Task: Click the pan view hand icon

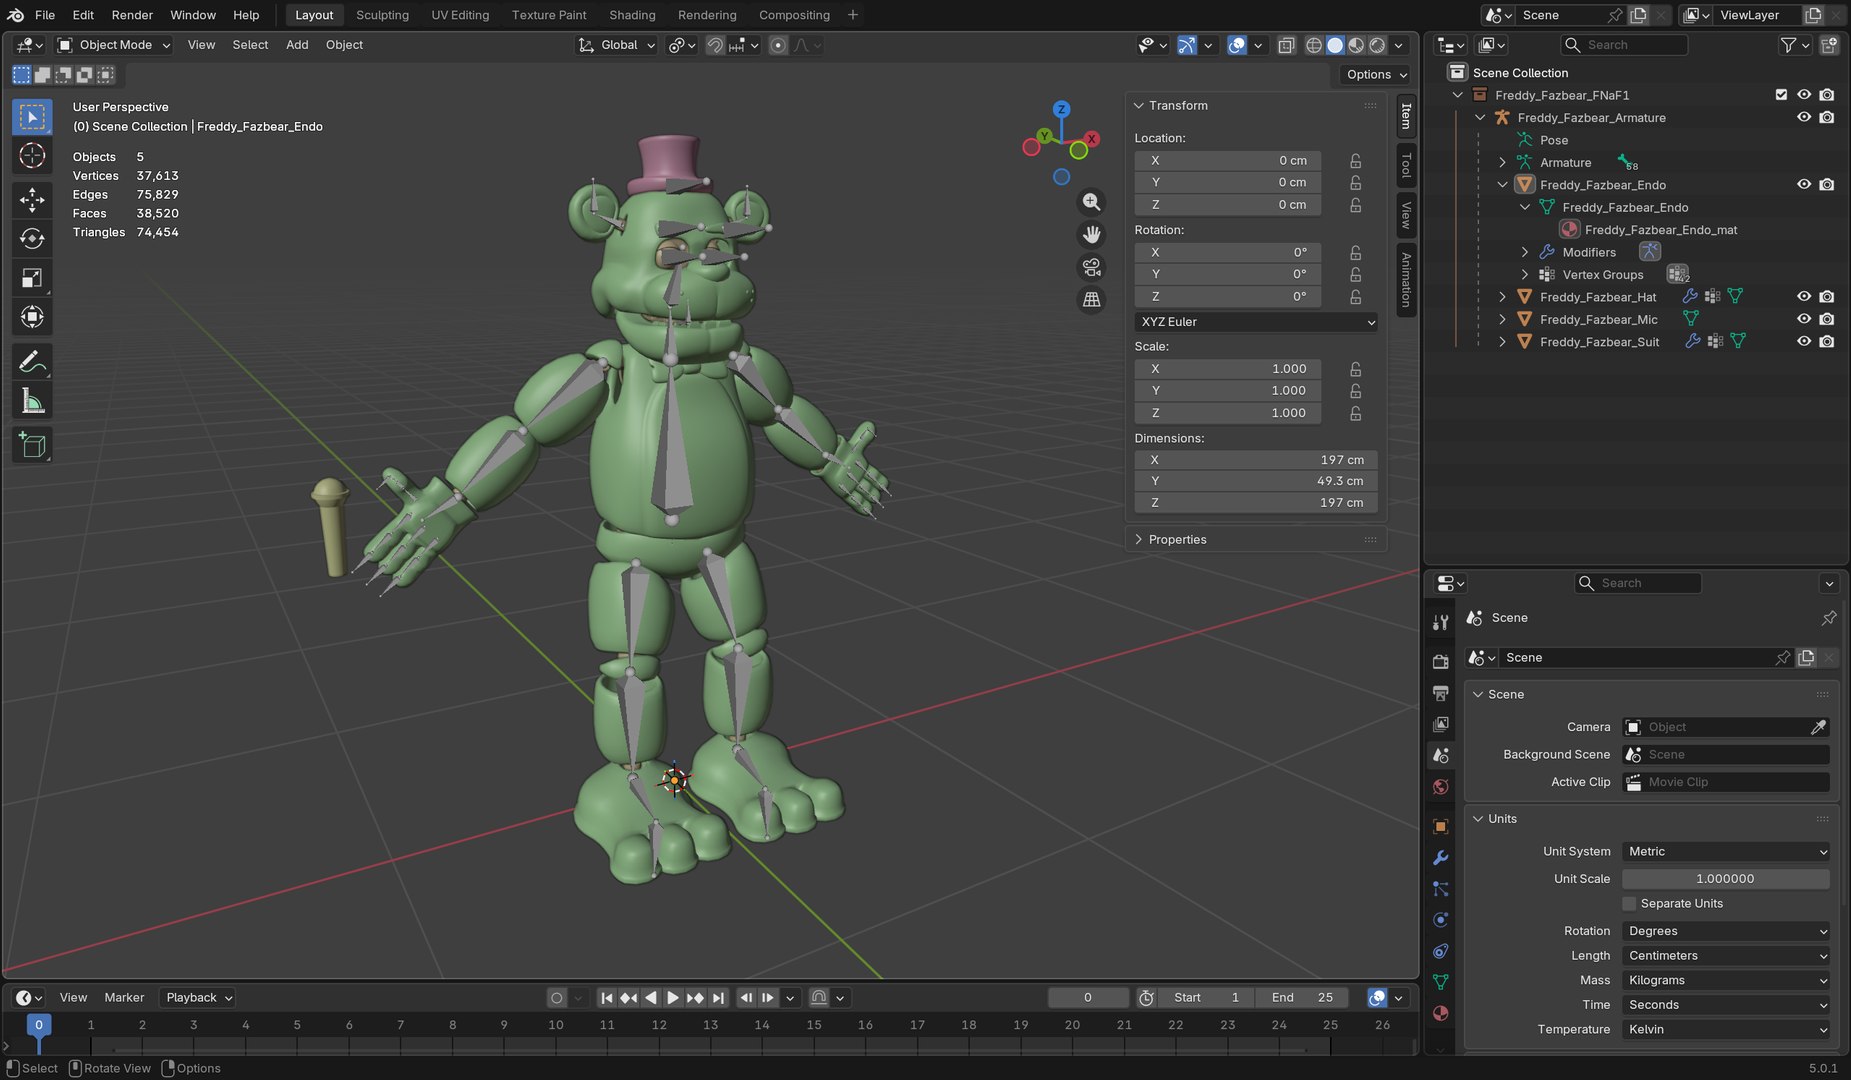Action: [1091, 235]
